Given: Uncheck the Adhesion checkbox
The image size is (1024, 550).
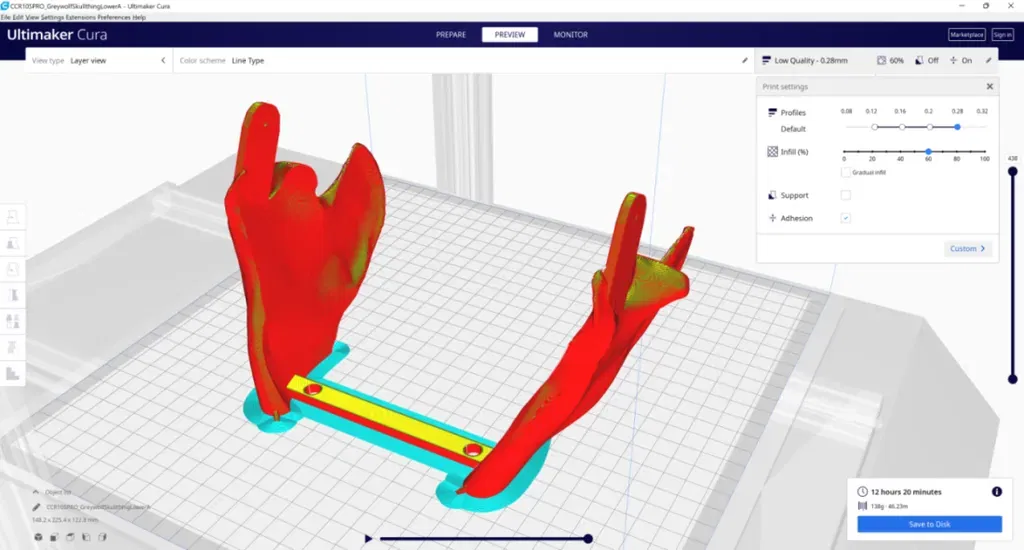Looking at the screenshot, I should (846, 218).
